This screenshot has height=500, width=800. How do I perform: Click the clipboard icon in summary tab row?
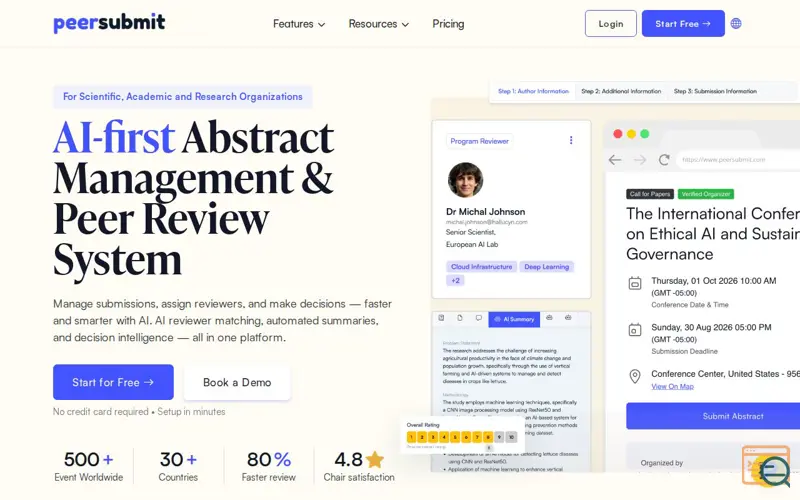(x=441, y=318)
